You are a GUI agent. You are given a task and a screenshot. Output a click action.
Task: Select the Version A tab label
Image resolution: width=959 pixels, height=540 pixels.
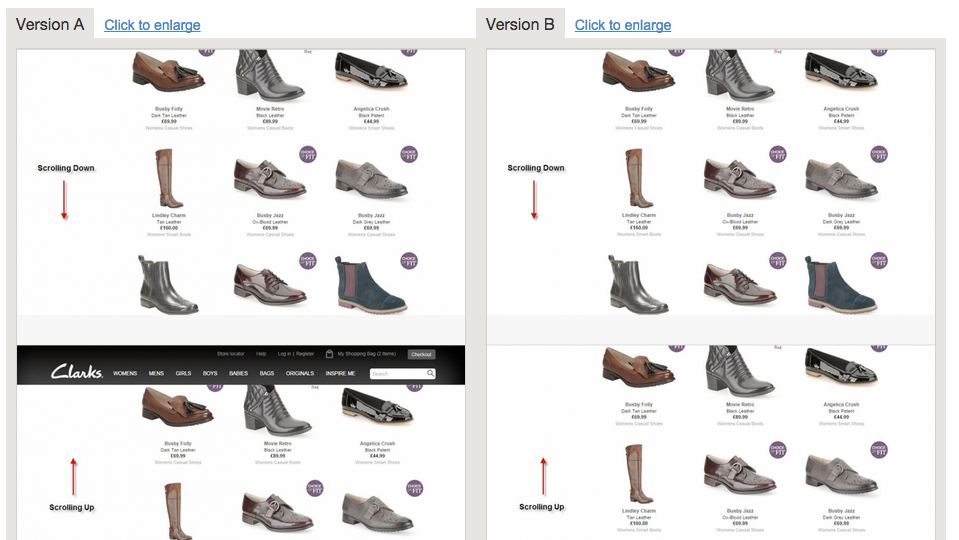[x=50, y=24]
